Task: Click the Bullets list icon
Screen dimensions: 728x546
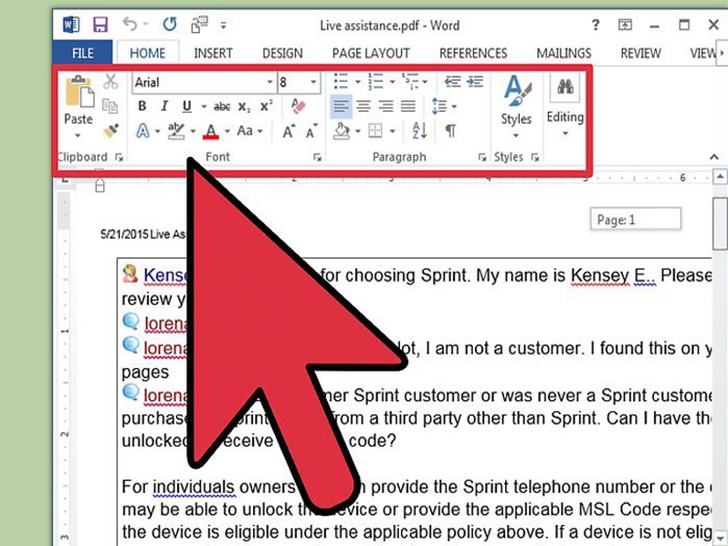Action: pos(341,82)
